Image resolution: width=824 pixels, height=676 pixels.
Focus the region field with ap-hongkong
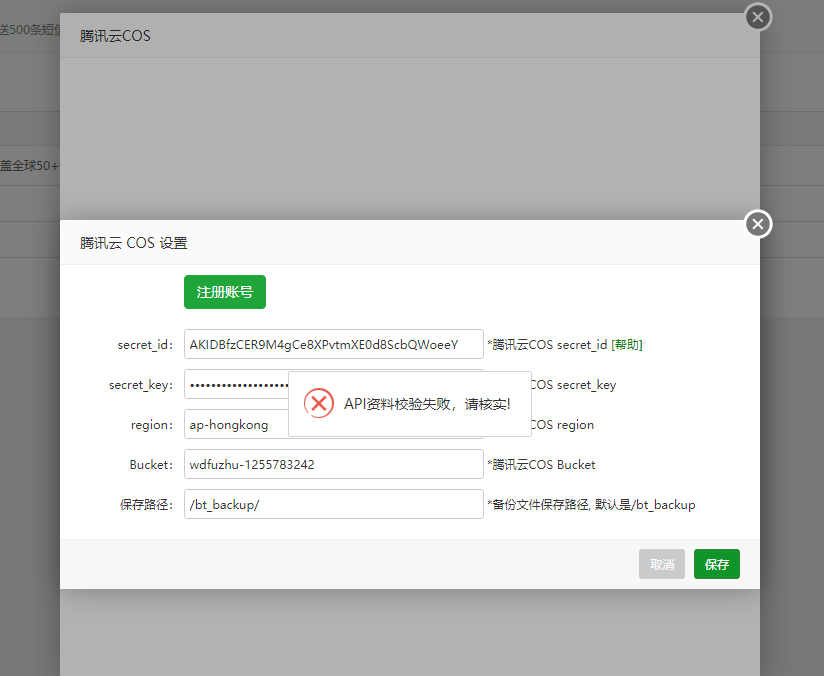point(236,424)
